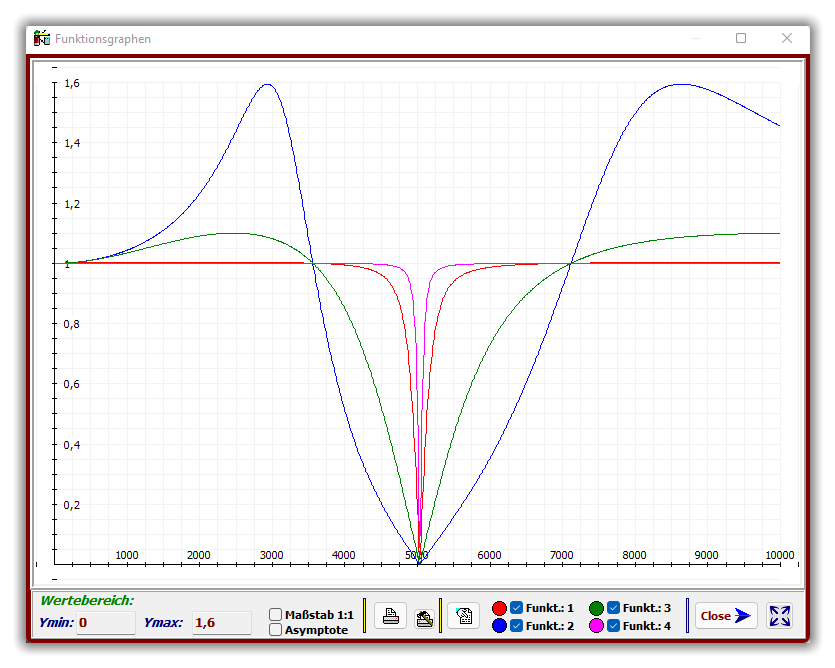This screenshot has height=668, width=835.
Task: Click the Funktionsgraphen app icon in title bar
Action: pyautogui.click(x=42, y=38)
